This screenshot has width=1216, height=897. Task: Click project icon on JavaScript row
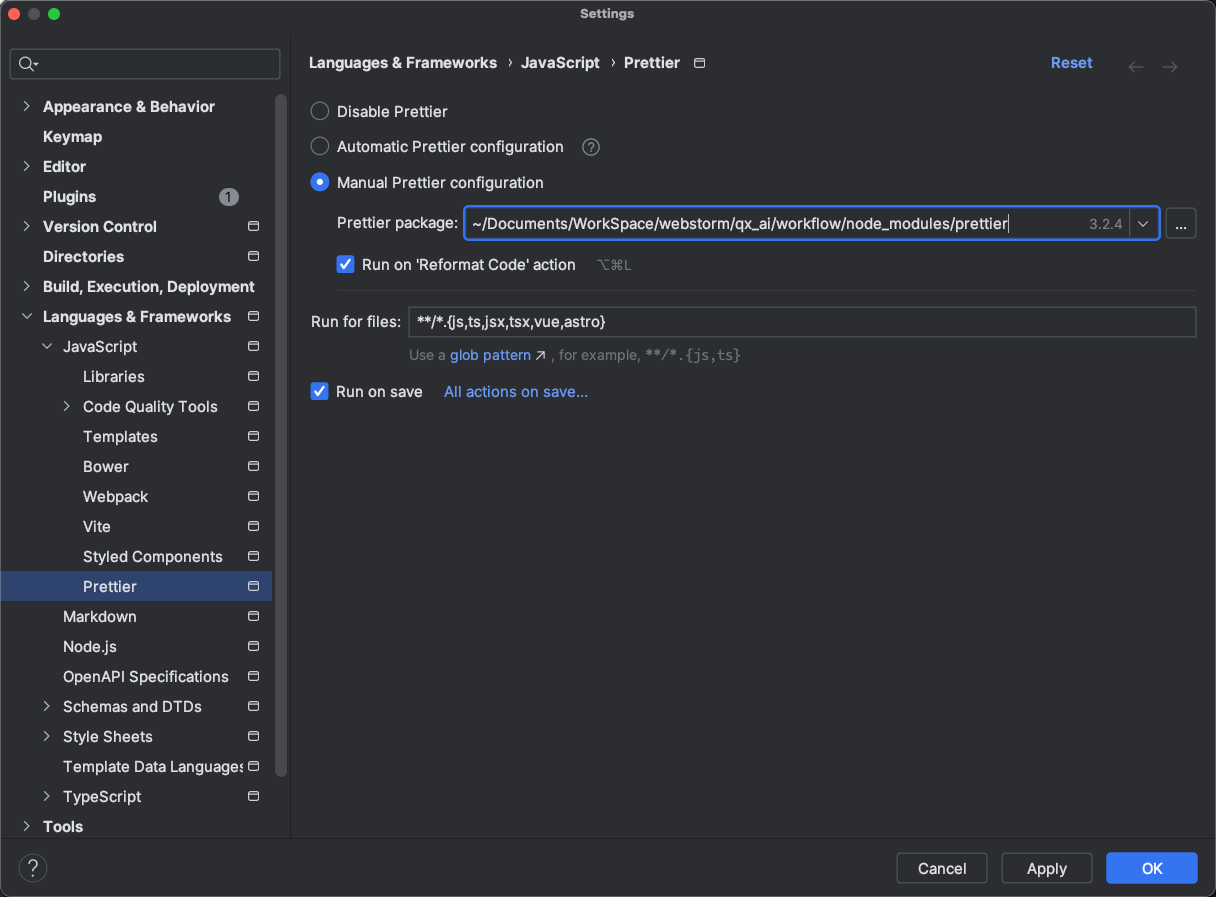point(253,347)
